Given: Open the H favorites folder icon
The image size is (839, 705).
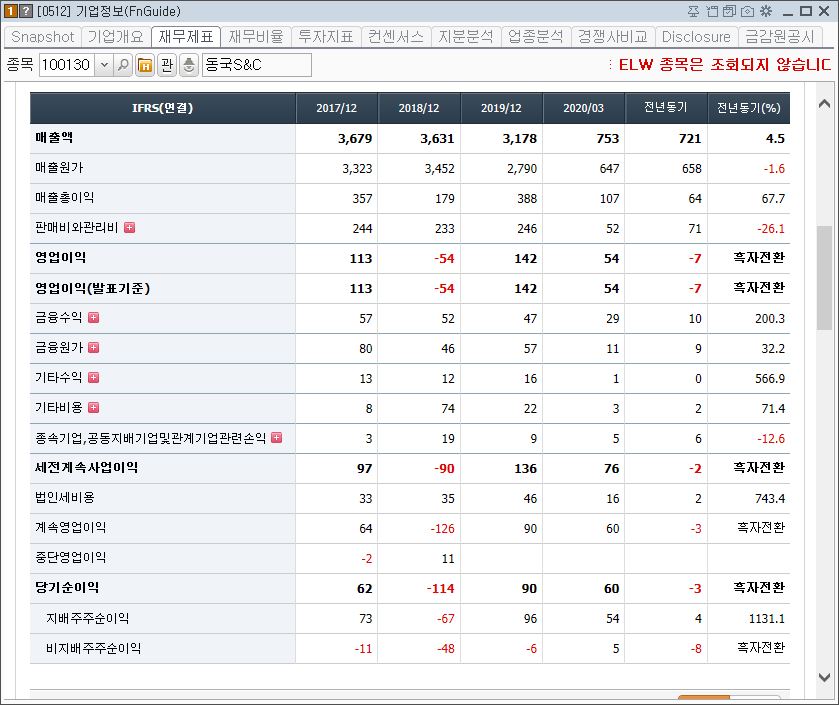Looking at the screenshot, I should click(144, 63).
